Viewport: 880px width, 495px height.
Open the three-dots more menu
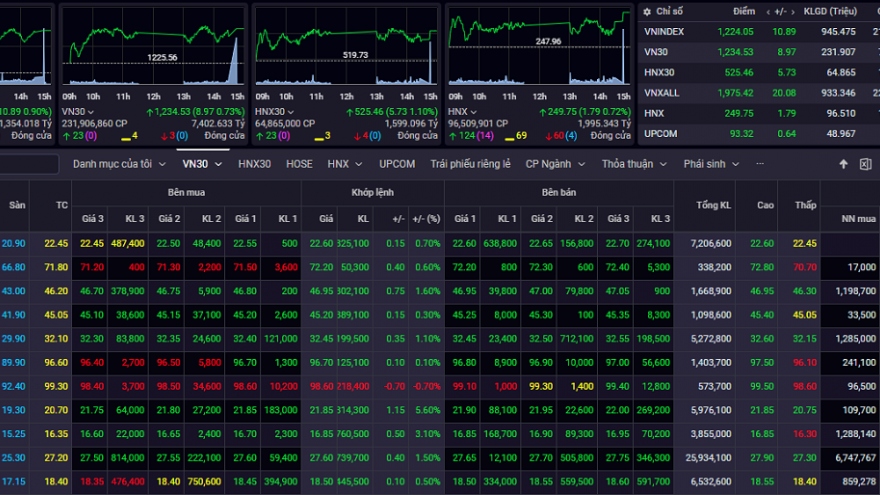pyautogui.click(x=761, y=164)
